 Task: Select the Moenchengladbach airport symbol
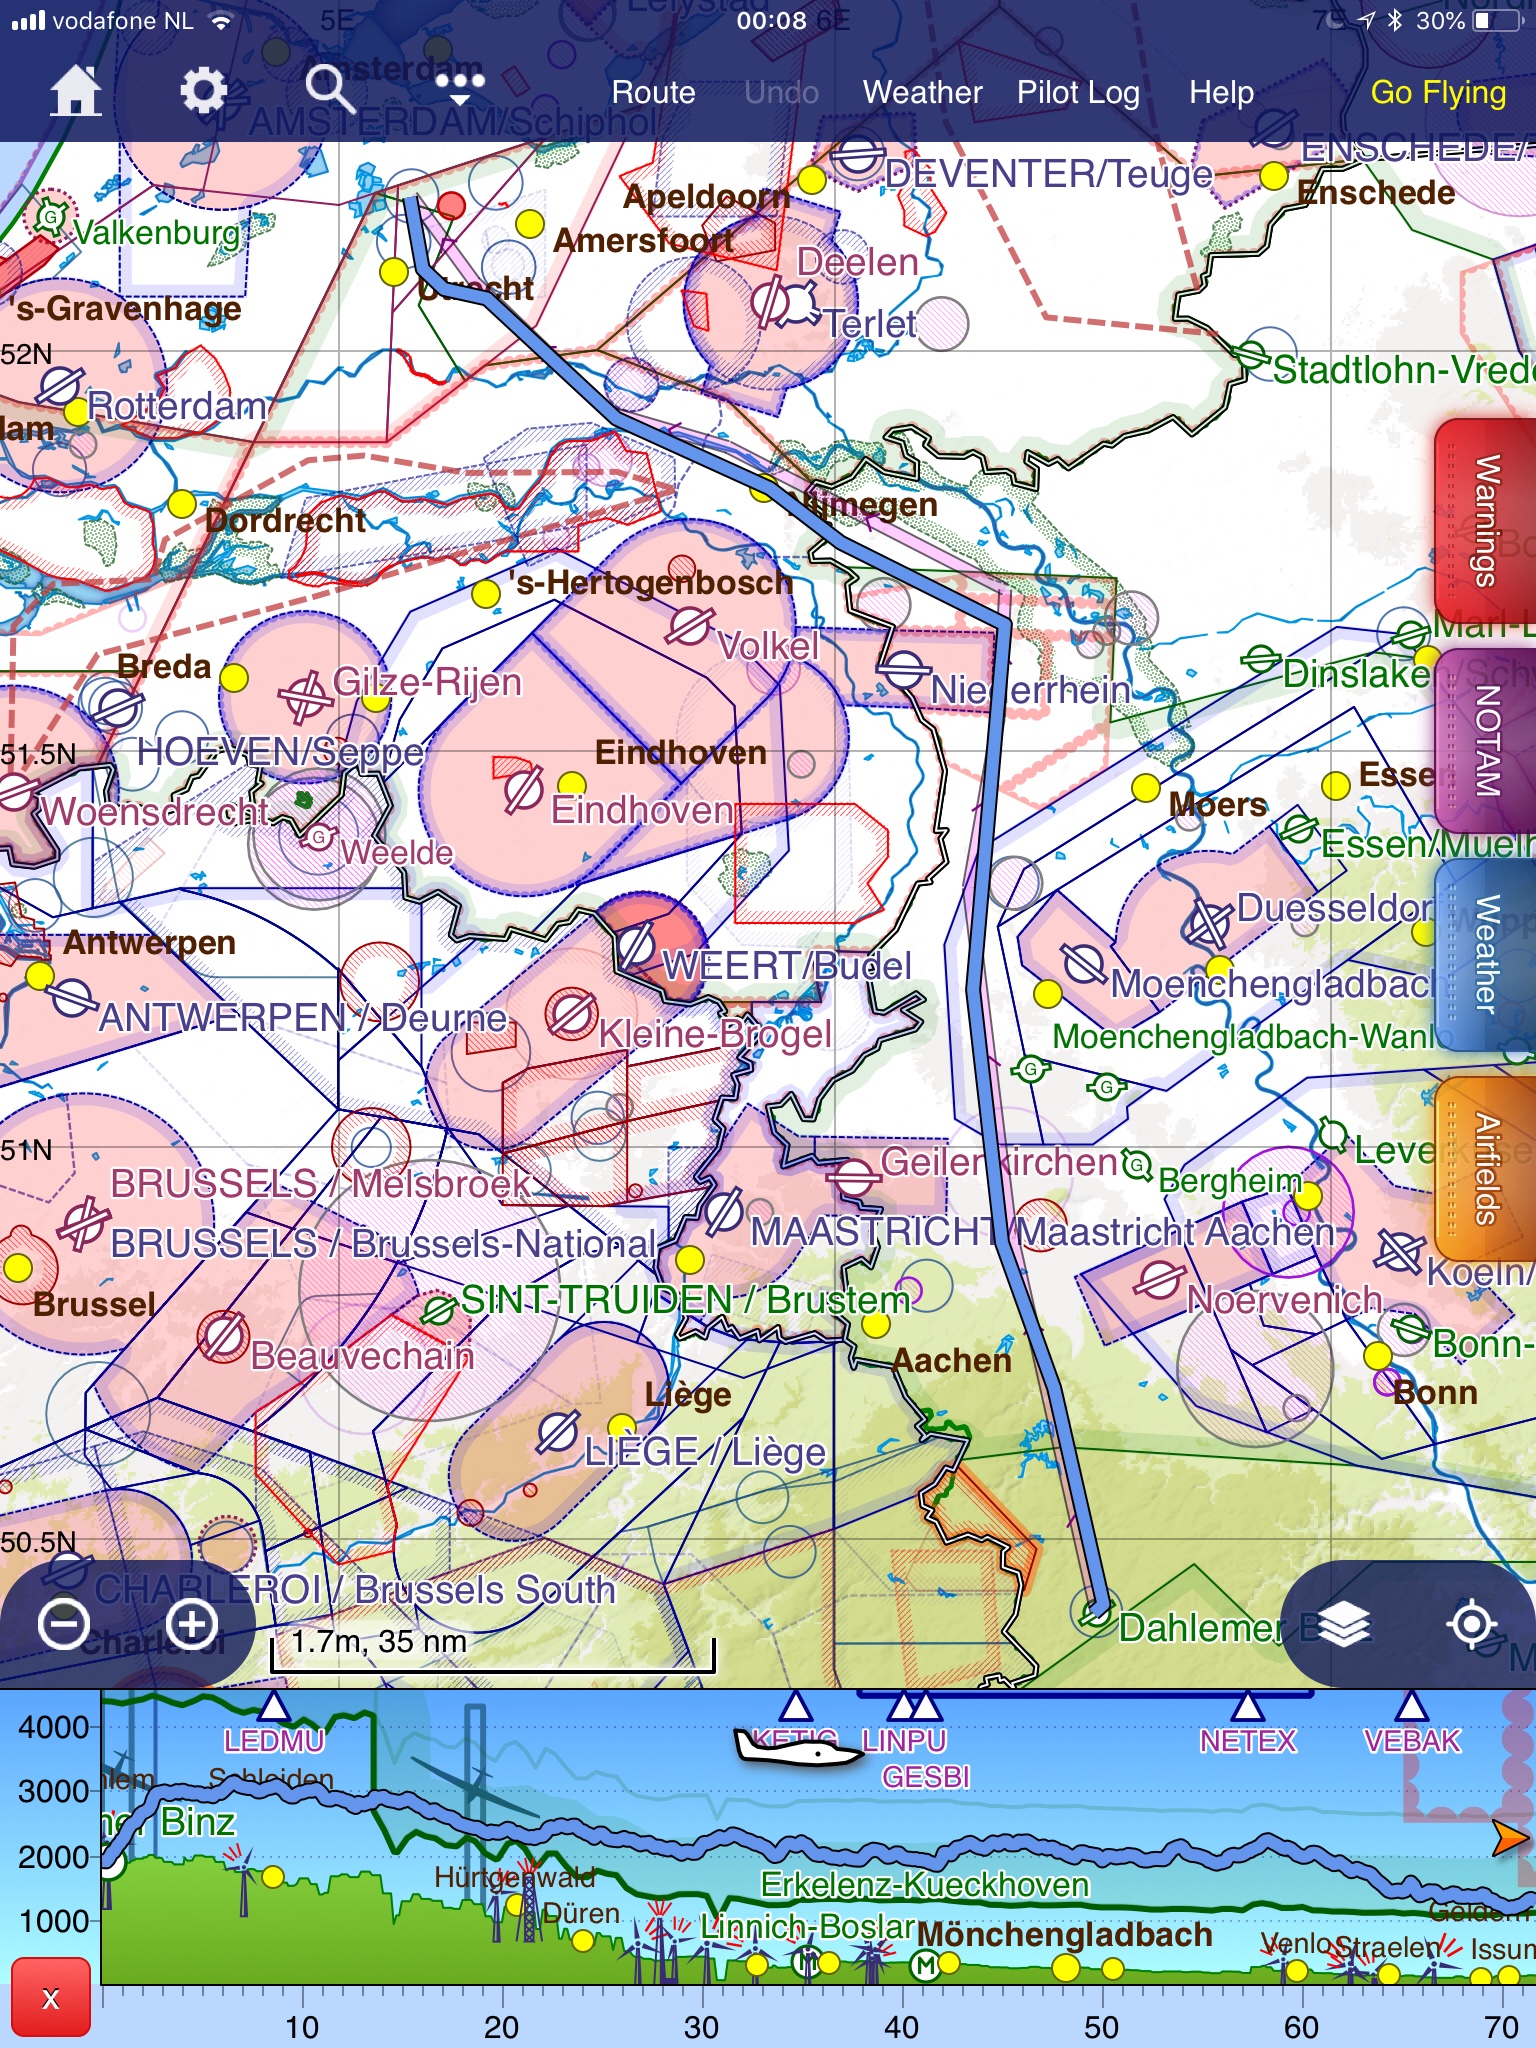coord(1084,965)
